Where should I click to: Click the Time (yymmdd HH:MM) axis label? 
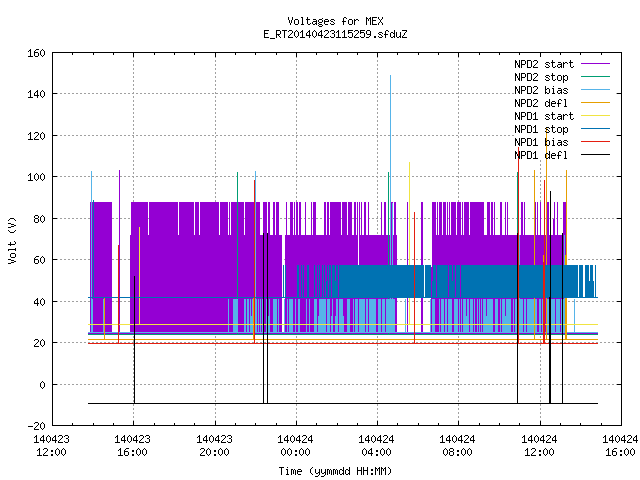335,471
